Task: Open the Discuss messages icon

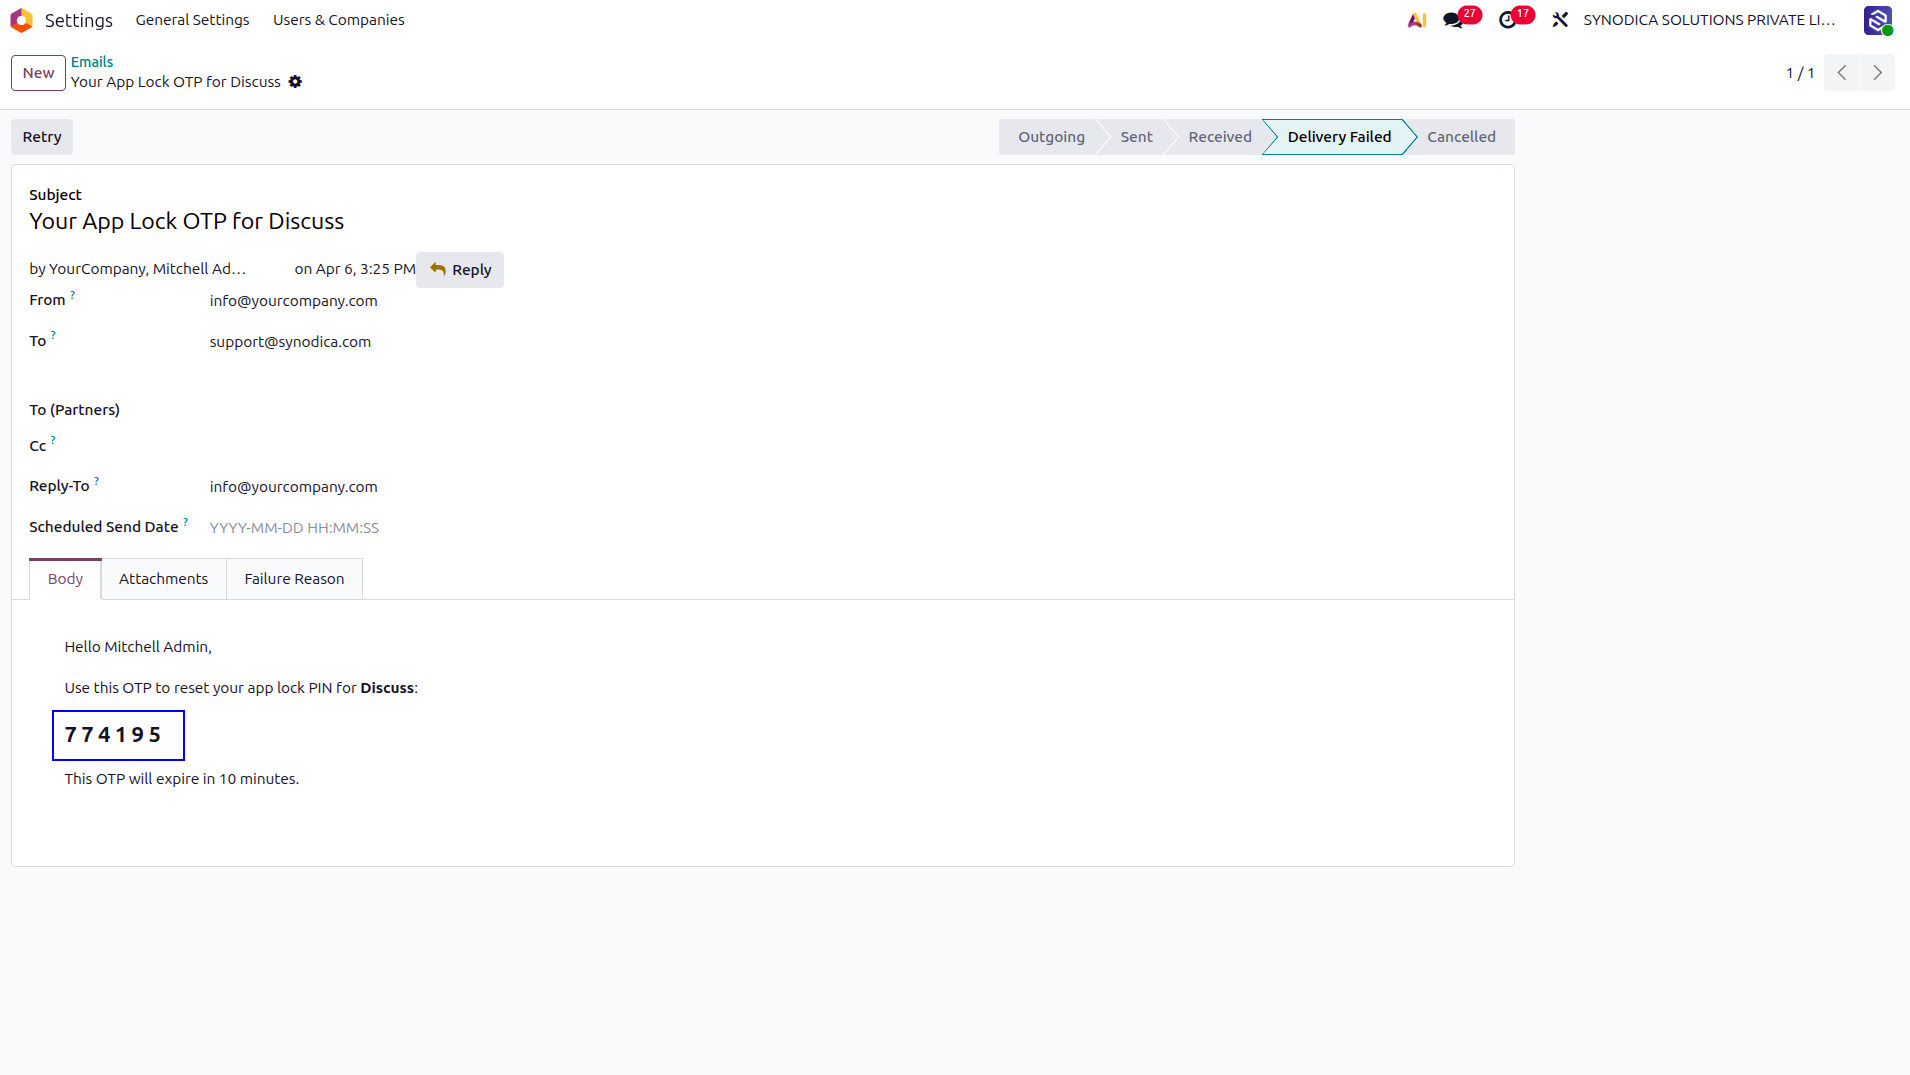Action: pyautogui.click(x=1453, y=20)
